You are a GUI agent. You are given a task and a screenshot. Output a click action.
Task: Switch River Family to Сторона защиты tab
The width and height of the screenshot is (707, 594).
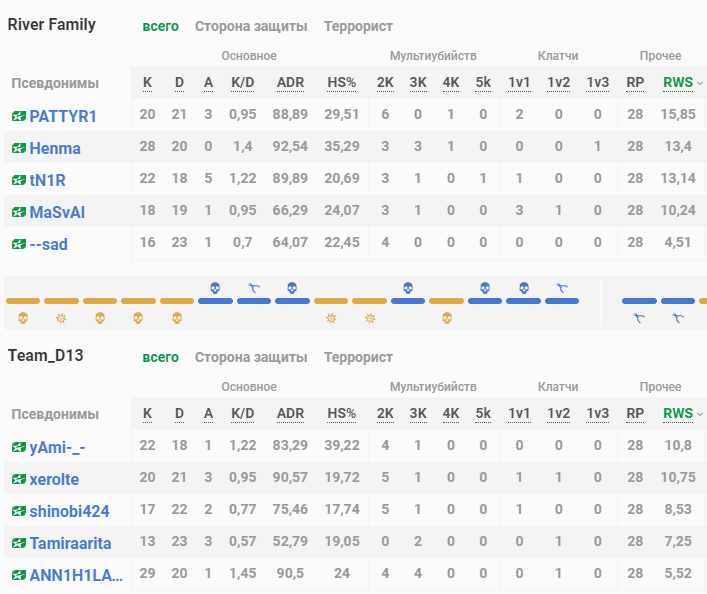pos(251,26)
